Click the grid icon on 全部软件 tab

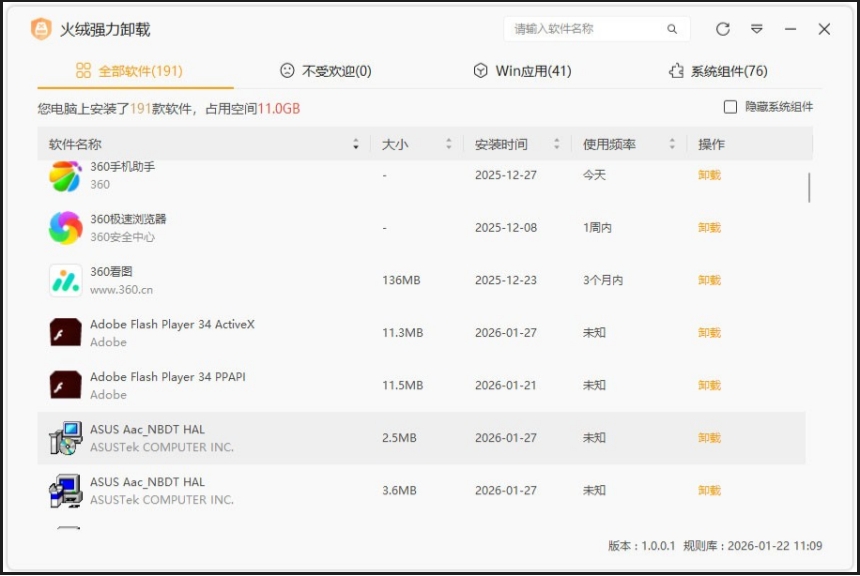pos(83,70)
